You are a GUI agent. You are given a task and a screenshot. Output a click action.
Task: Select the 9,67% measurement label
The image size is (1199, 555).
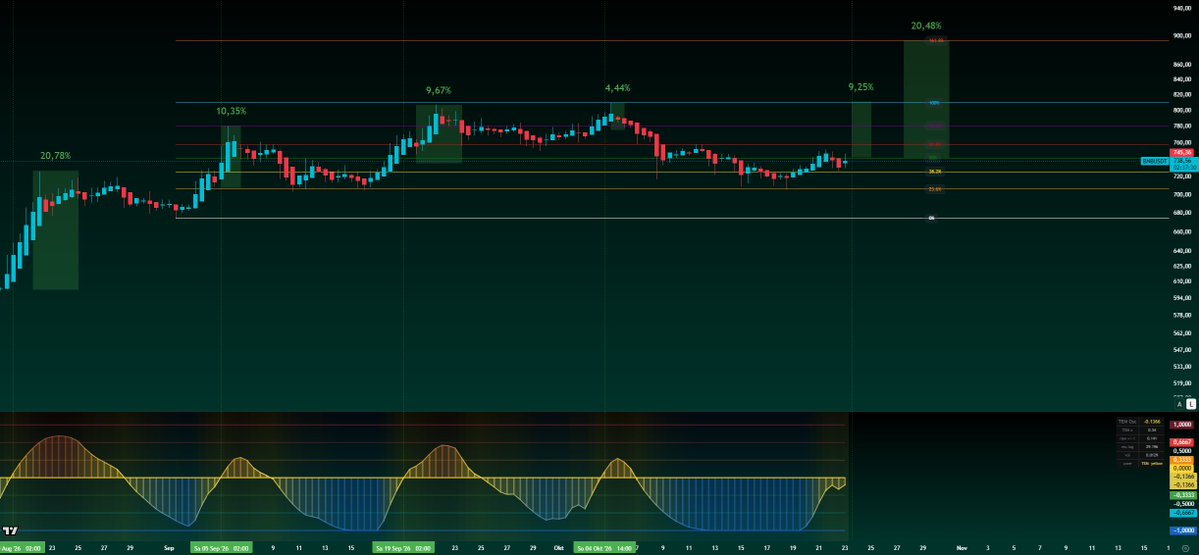[x=440, y=91]
